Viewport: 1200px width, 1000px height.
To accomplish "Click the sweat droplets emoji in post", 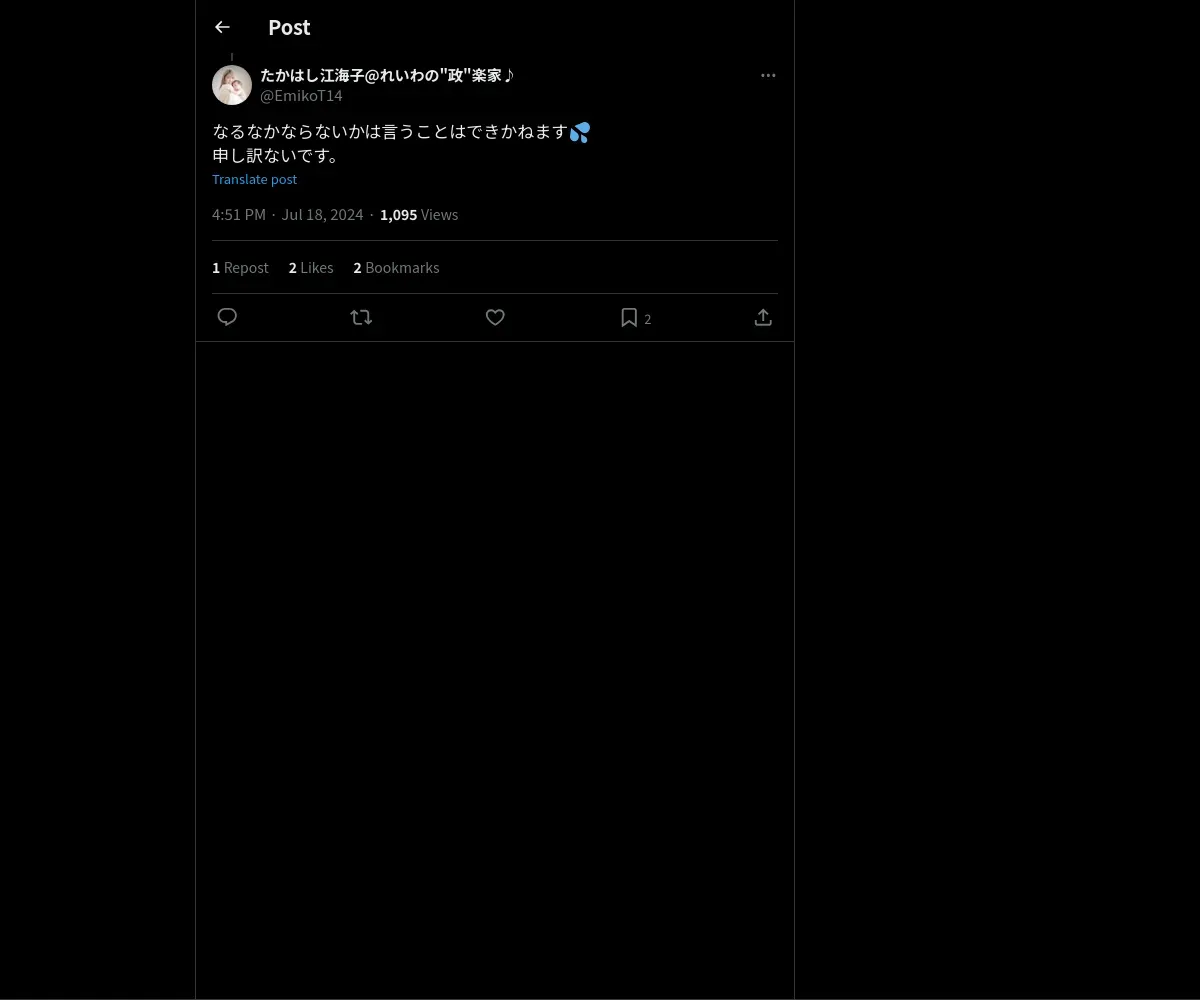I will click(x=580, y=132).
